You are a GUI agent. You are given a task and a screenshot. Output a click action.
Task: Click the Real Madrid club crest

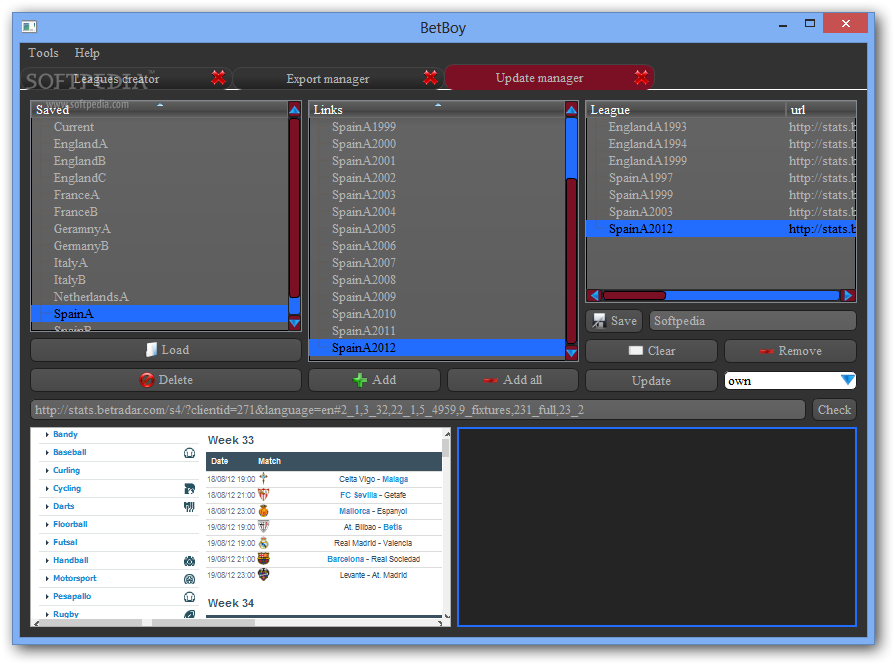click(x=264, y=542)
